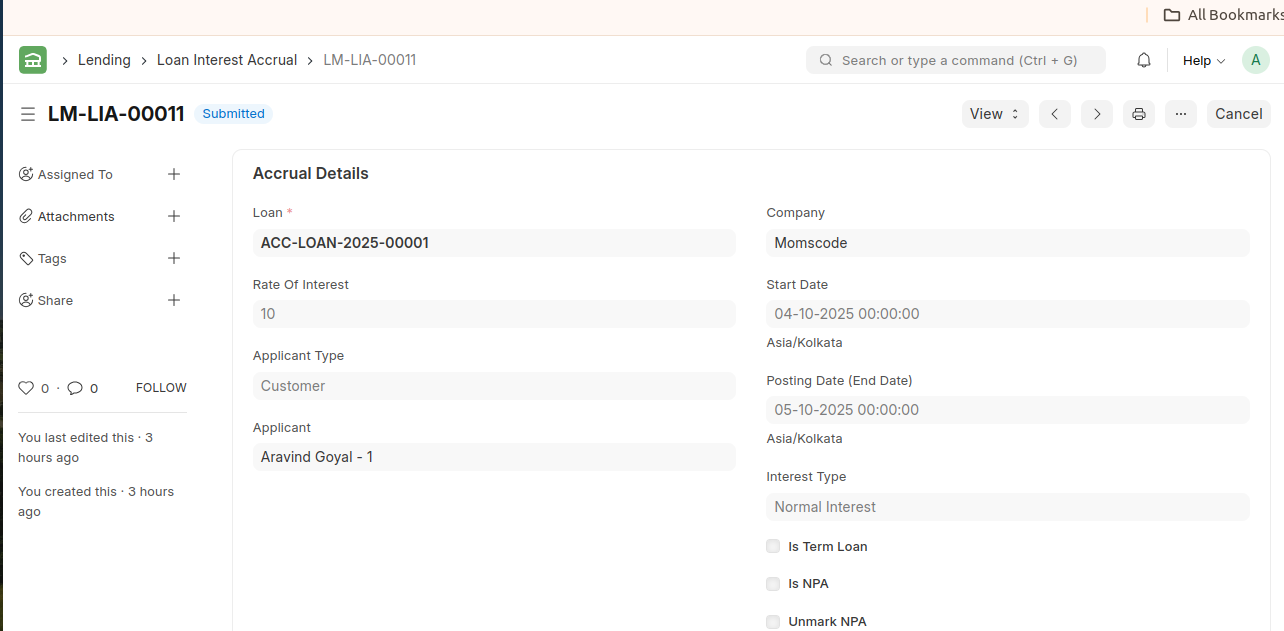Open the Help dropdown menu
Viewport: 1284px width, 631px height.
coord(1203,60)
